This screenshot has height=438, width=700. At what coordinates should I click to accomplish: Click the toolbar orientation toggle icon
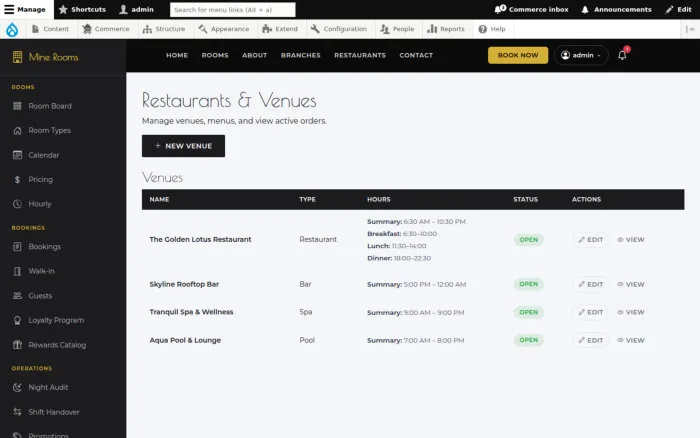tap(690, 29)
